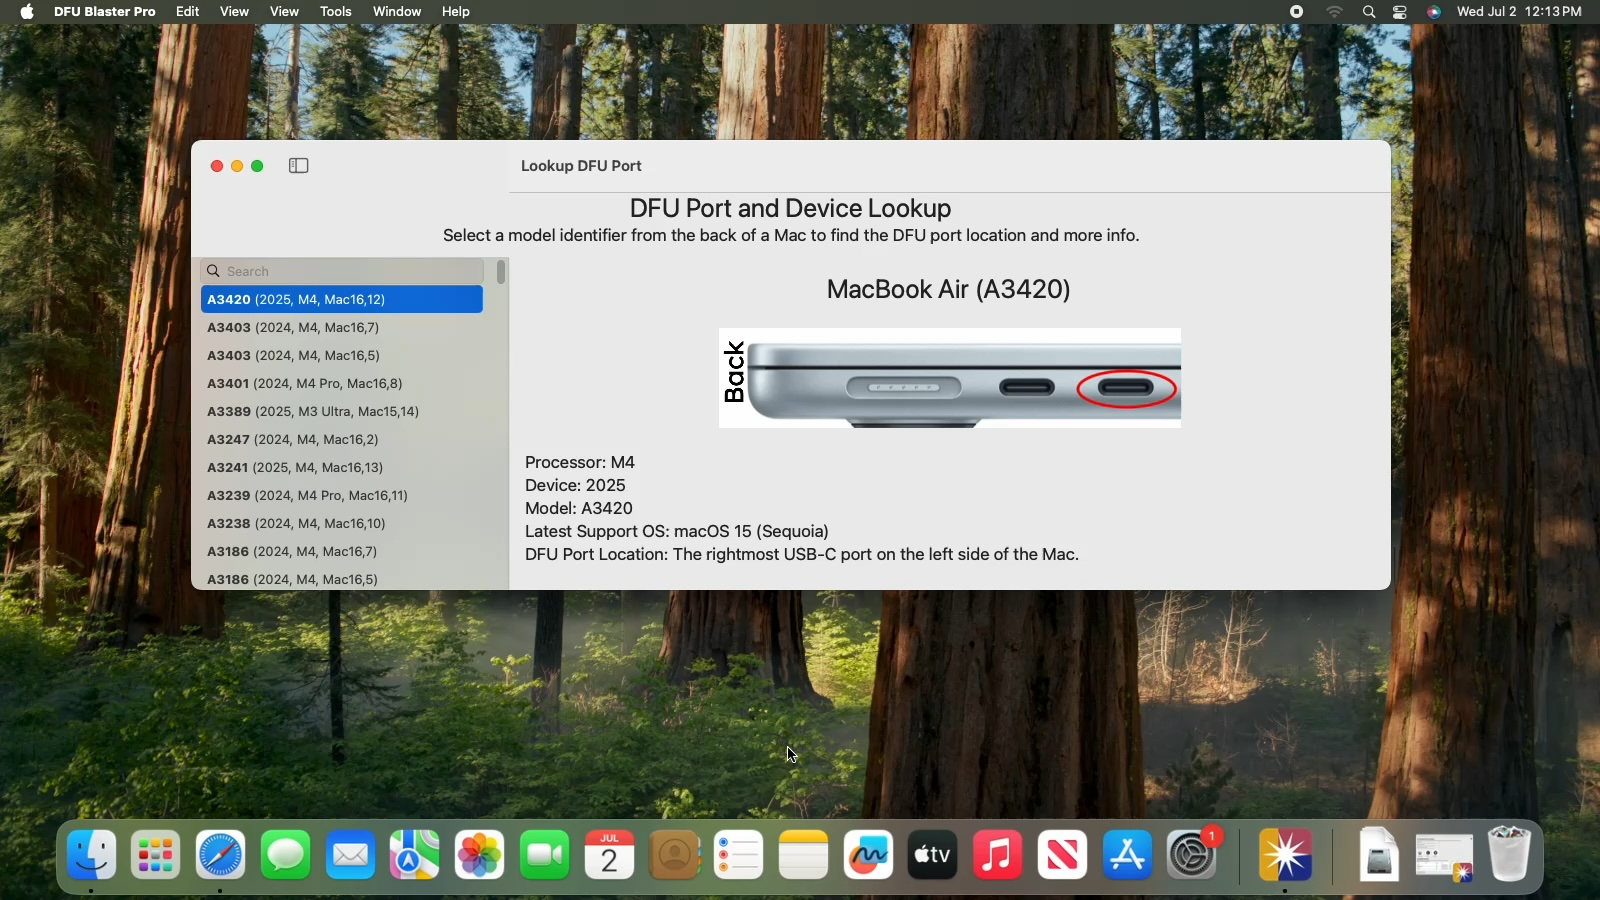Open Spotlight search in menu bar

(1369, 12)
